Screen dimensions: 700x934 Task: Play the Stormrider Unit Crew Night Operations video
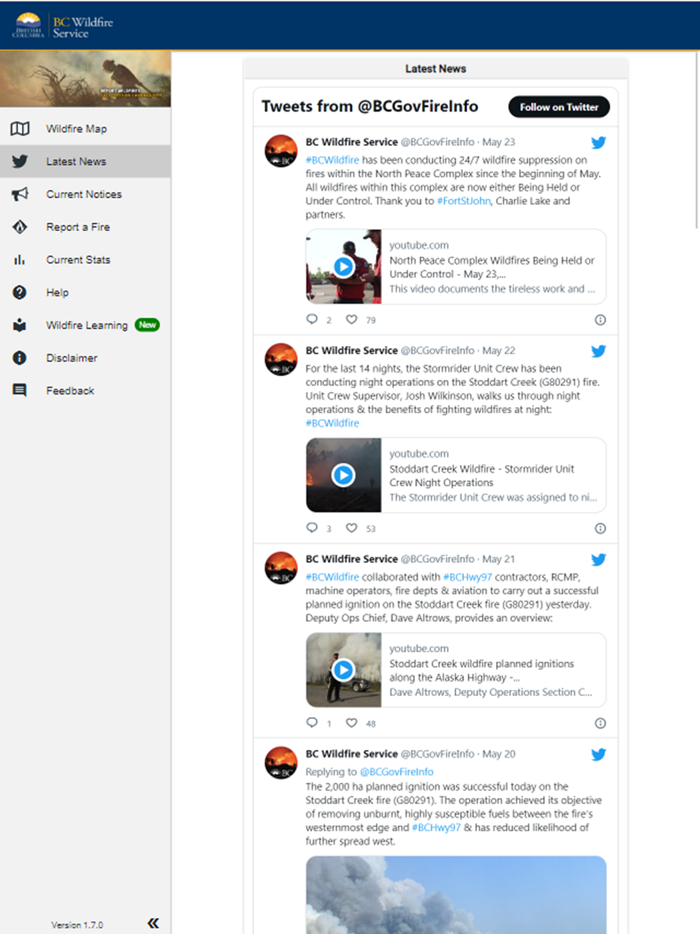coord(343,475)
